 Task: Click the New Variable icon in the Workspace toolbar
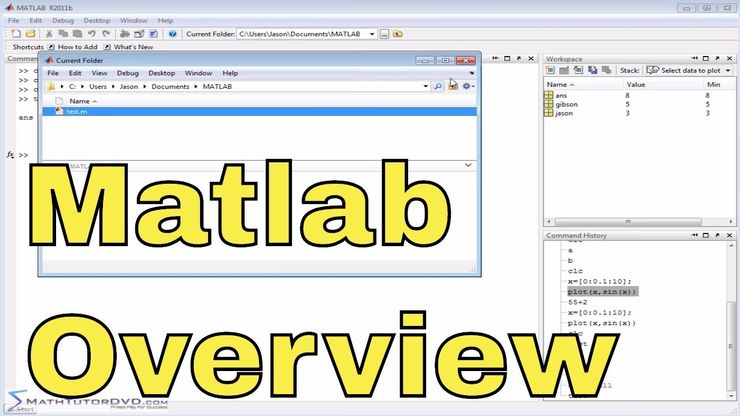551,70
